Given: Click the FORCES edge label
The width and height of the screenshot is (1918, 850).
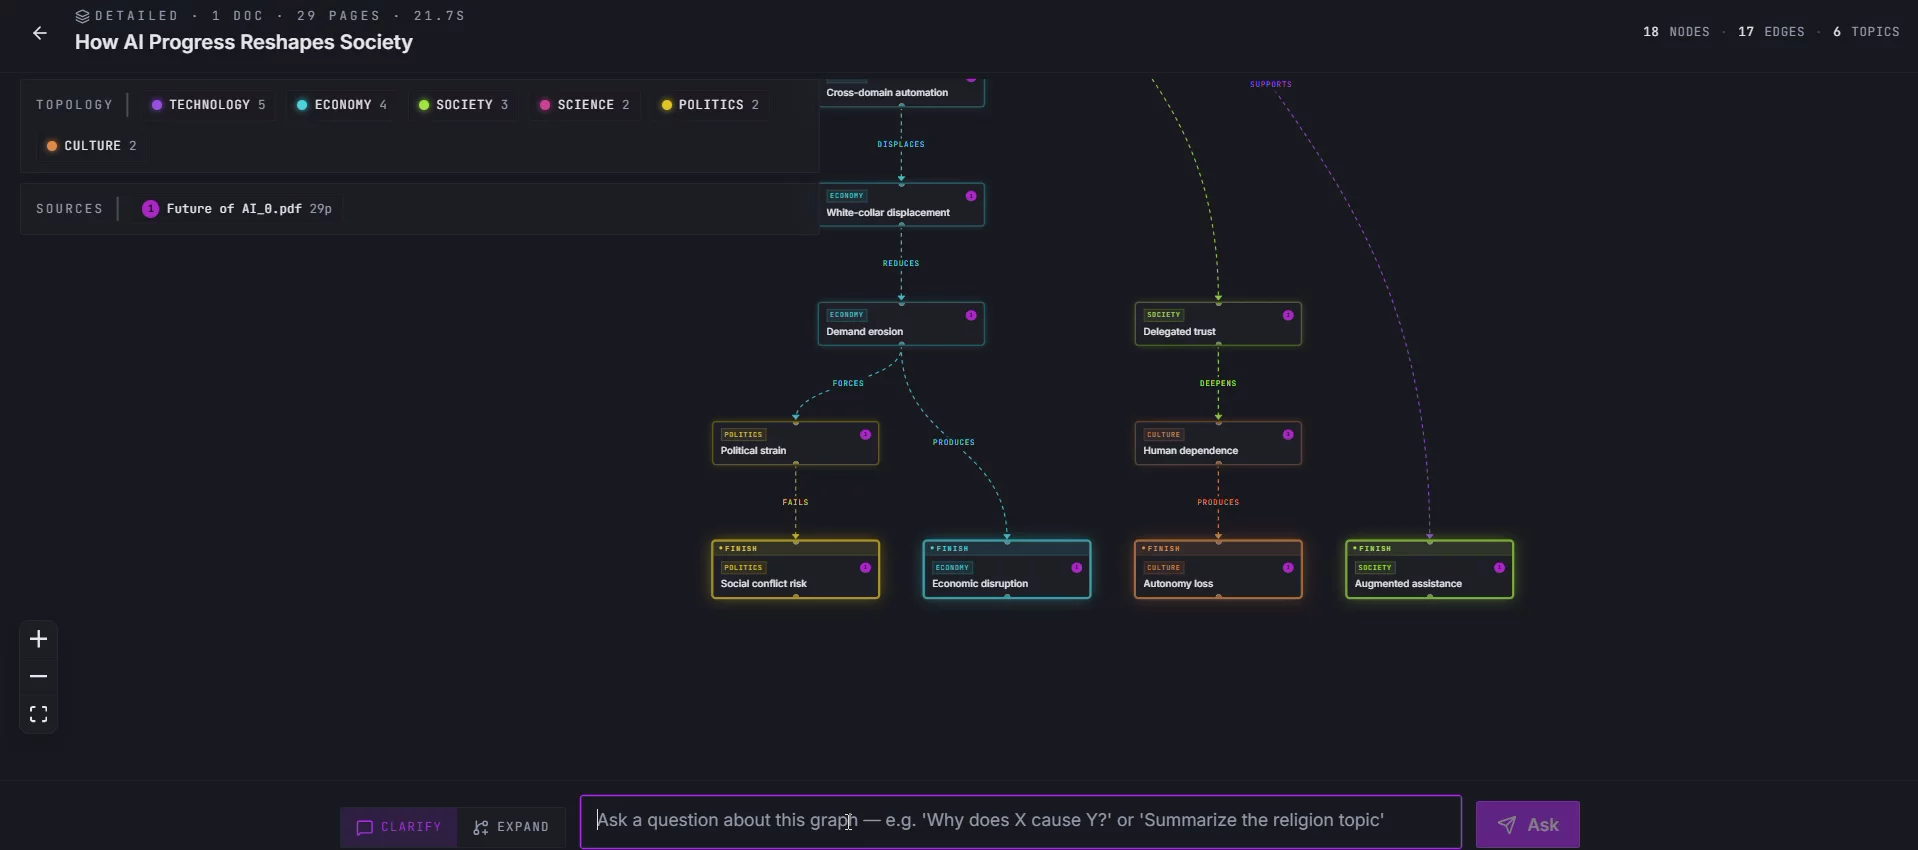Looking at the screenshot, I should (848, 383).
